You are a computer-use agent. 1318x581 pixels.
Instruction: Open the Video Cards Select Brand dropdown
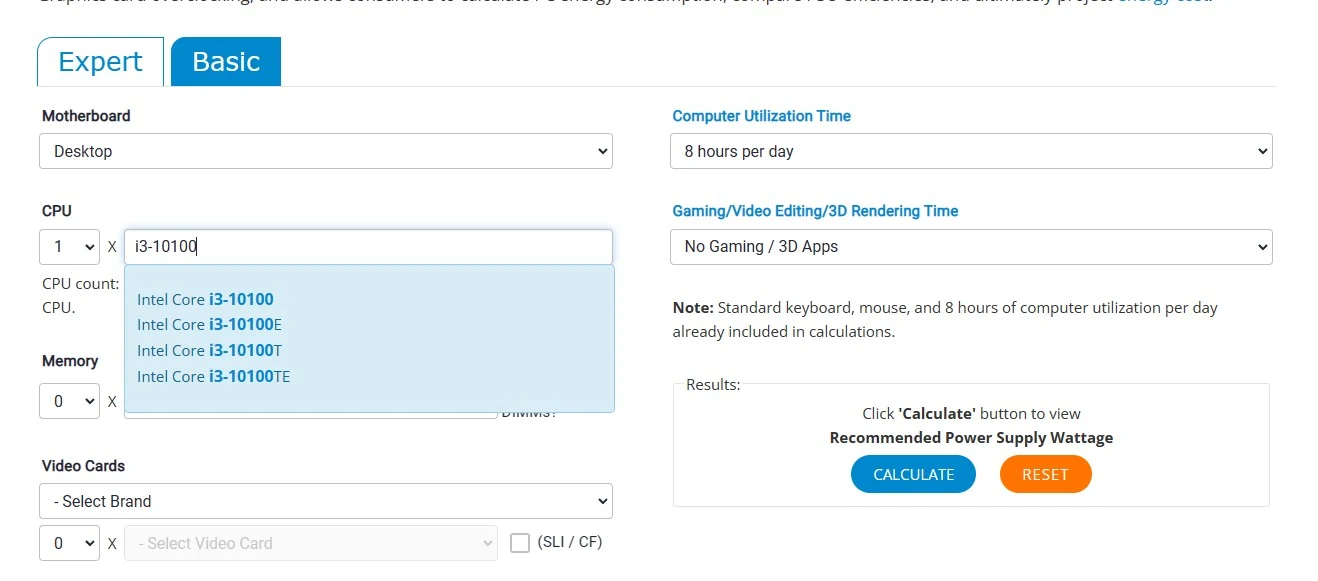point(326,501)
